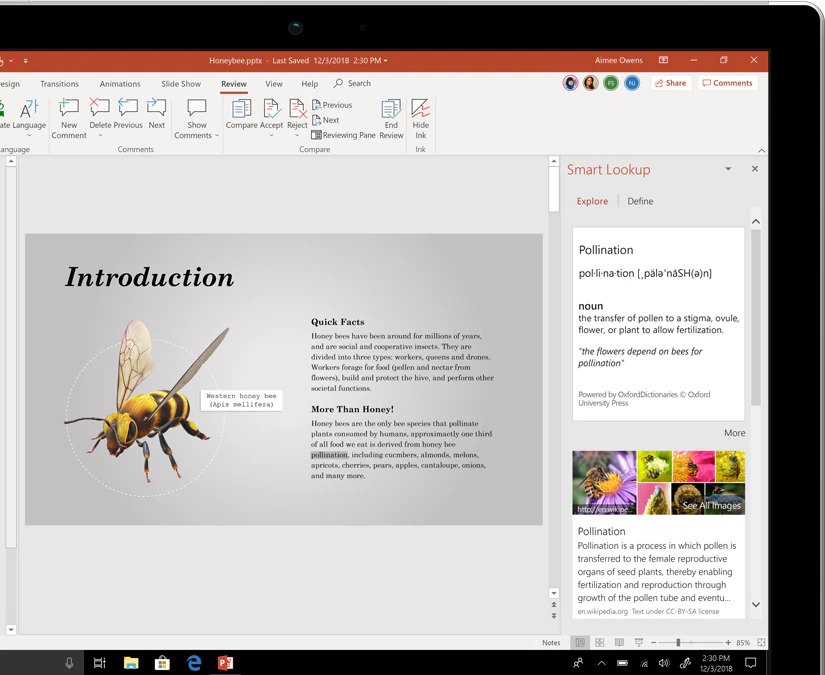This screenshot has width=825, height=675.
Task: Open Microsoft Edge in the taskbar
Action: click(194, 663)
